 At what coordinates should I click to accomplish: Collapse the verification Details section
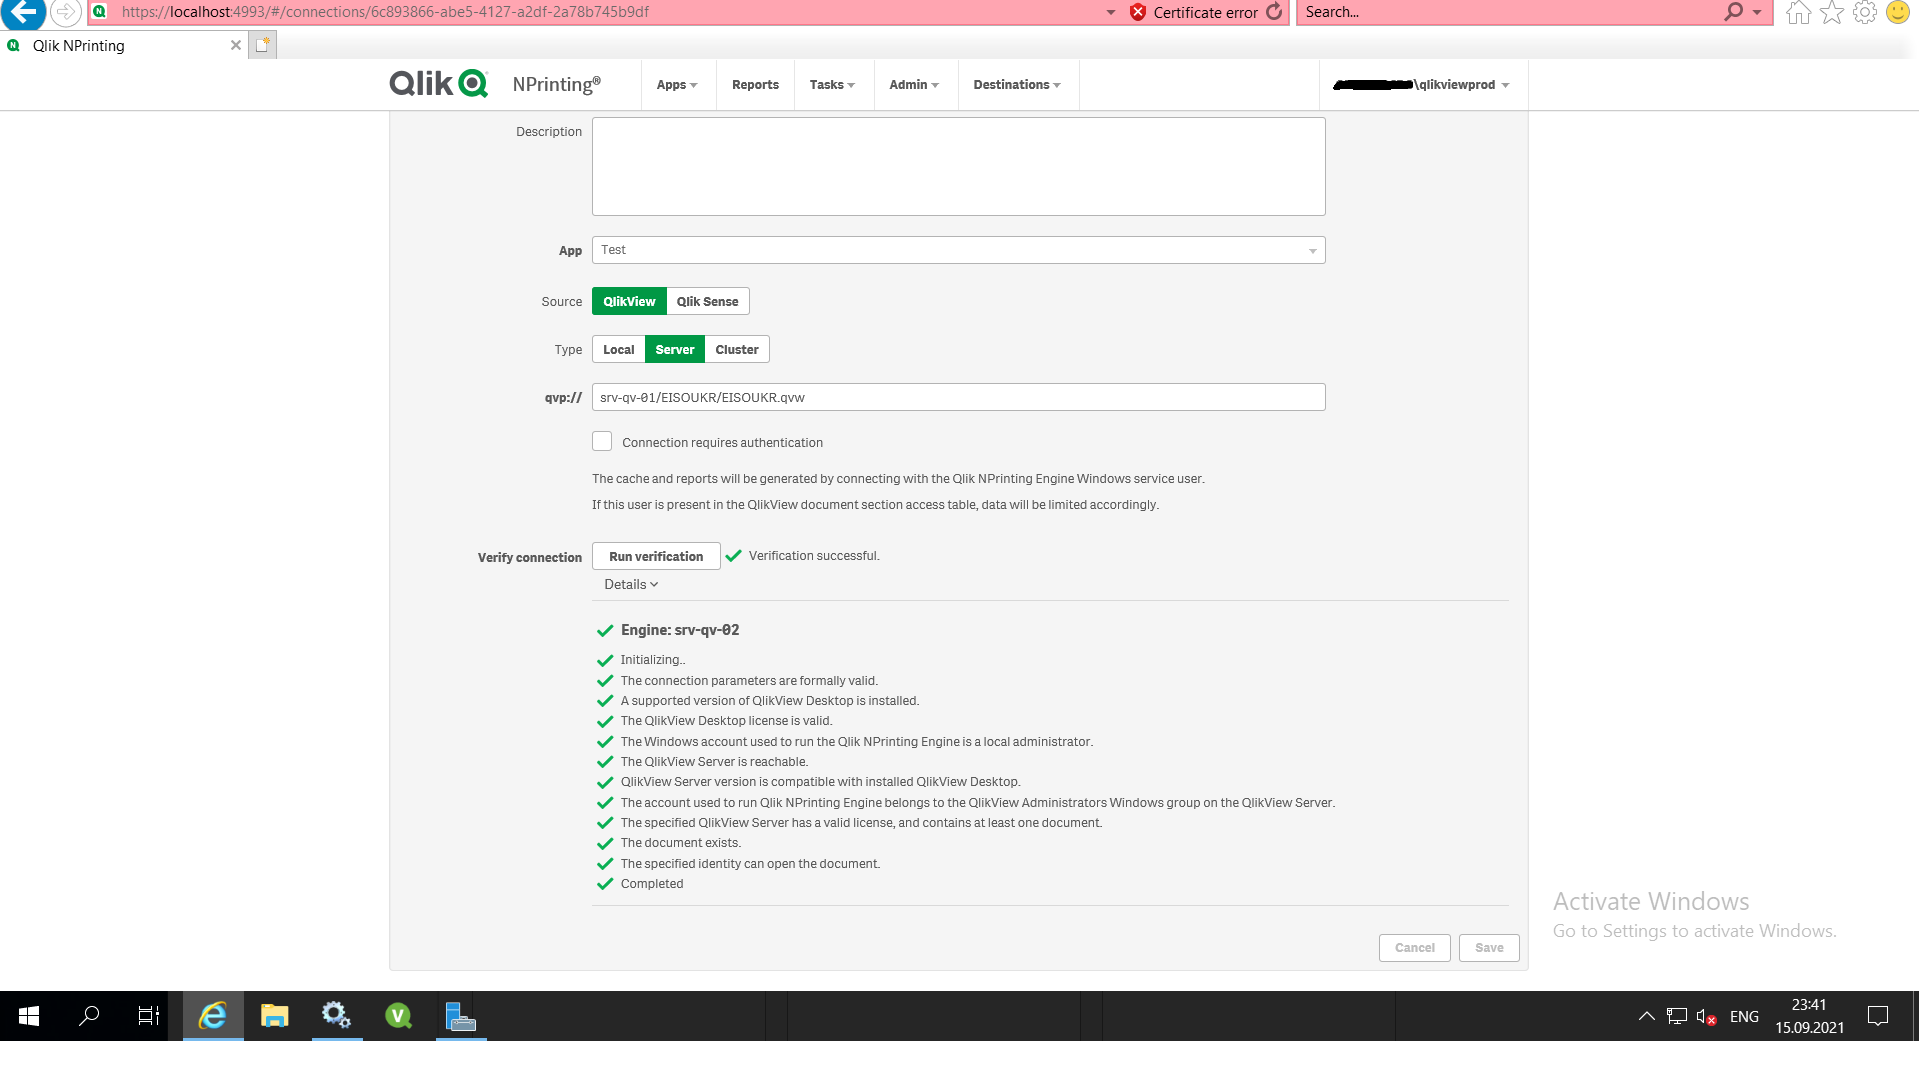[x=631, y=585]
